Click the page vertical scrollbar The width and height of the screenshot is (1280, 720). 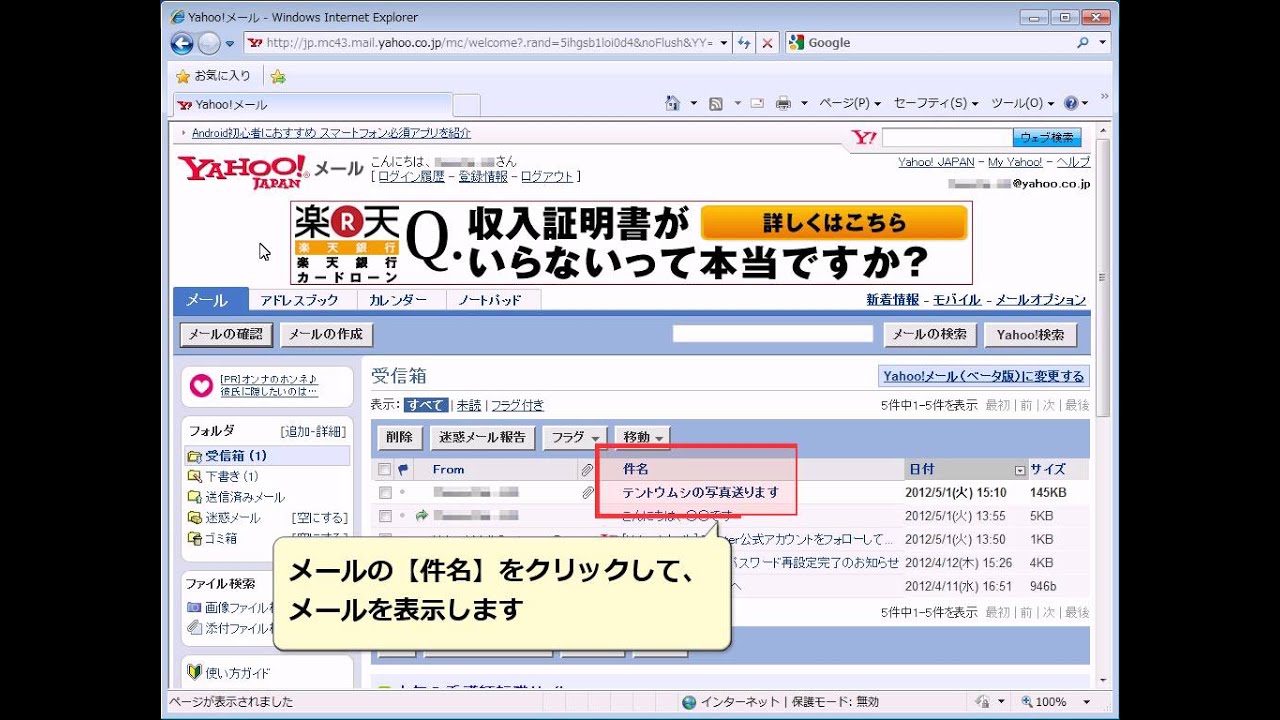(x=1103, y=404)
